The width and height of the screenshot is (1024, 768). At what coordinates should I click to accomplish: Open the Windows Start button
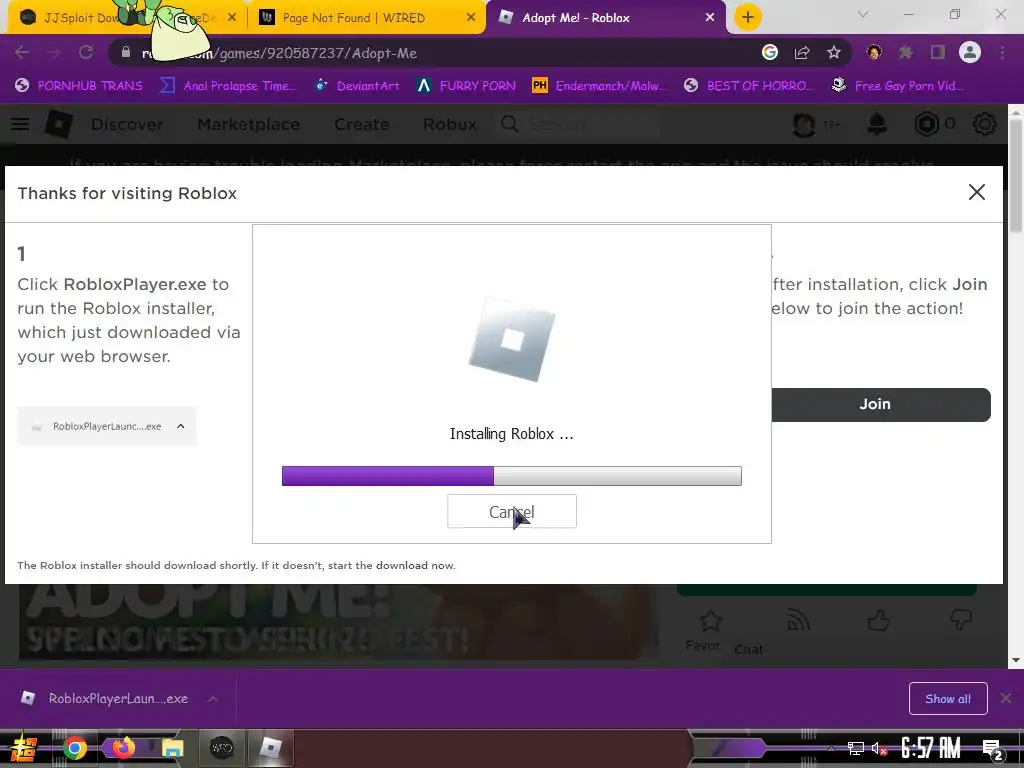(22, 748)
